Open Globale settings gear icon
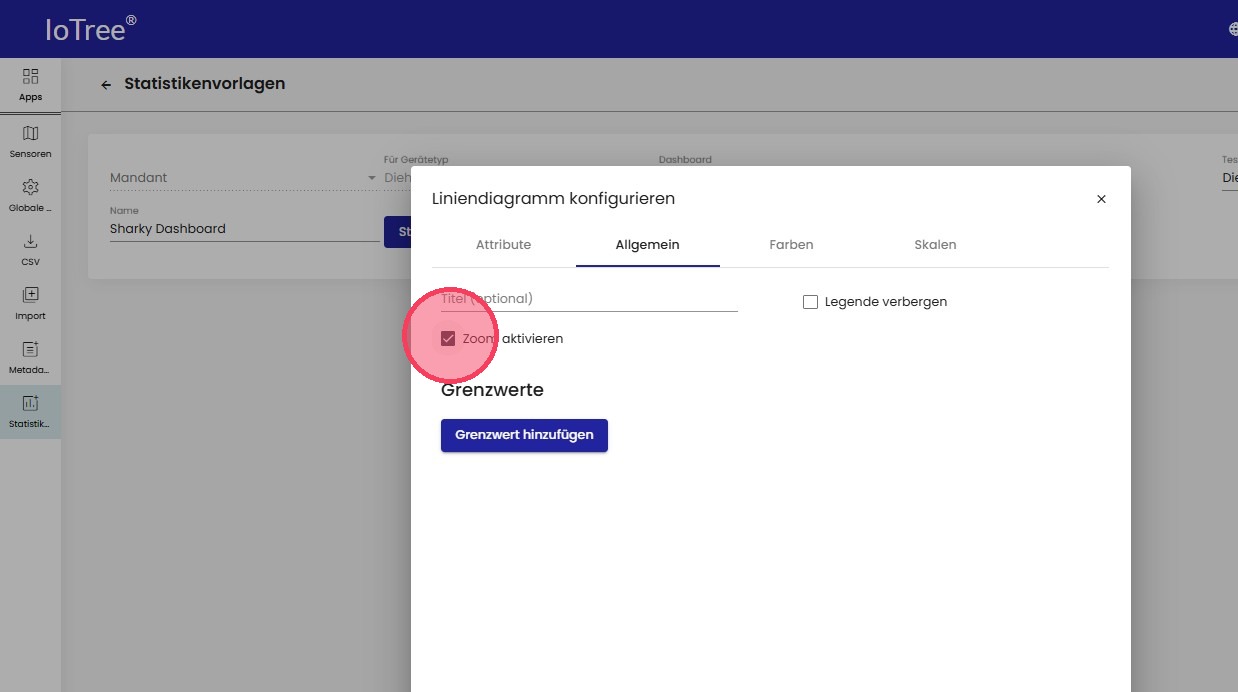This screenshot has width=1238, height=692. point(30,188)
